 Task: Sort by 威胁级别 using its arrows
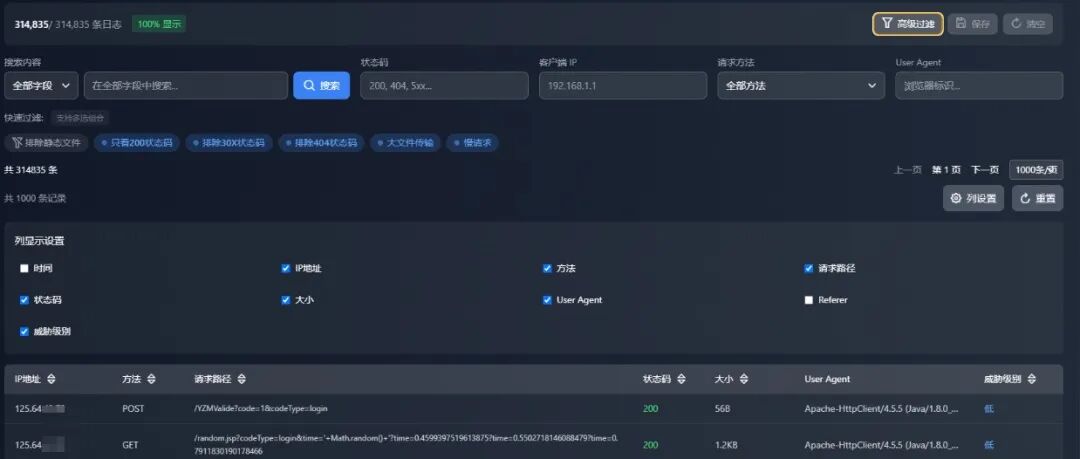[x=1032, y=379]
